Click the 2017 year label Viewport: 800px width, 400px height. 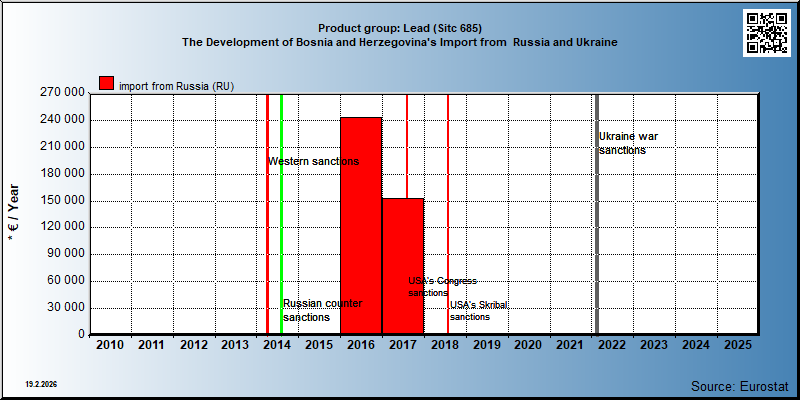tap(403, 345)
